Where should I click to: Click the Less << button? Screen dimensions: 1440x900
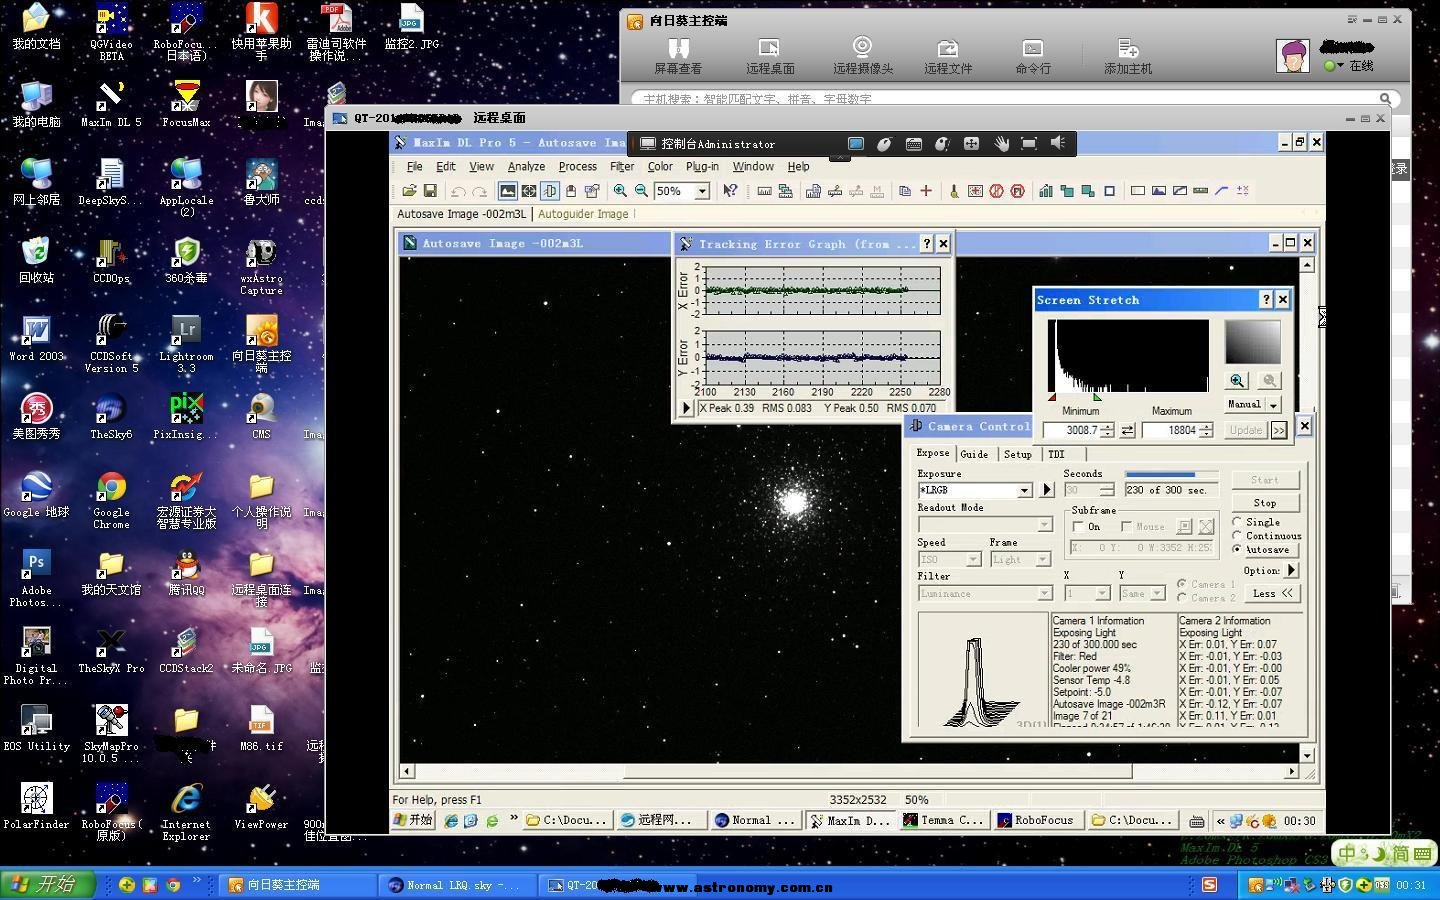click(1273, 593)
